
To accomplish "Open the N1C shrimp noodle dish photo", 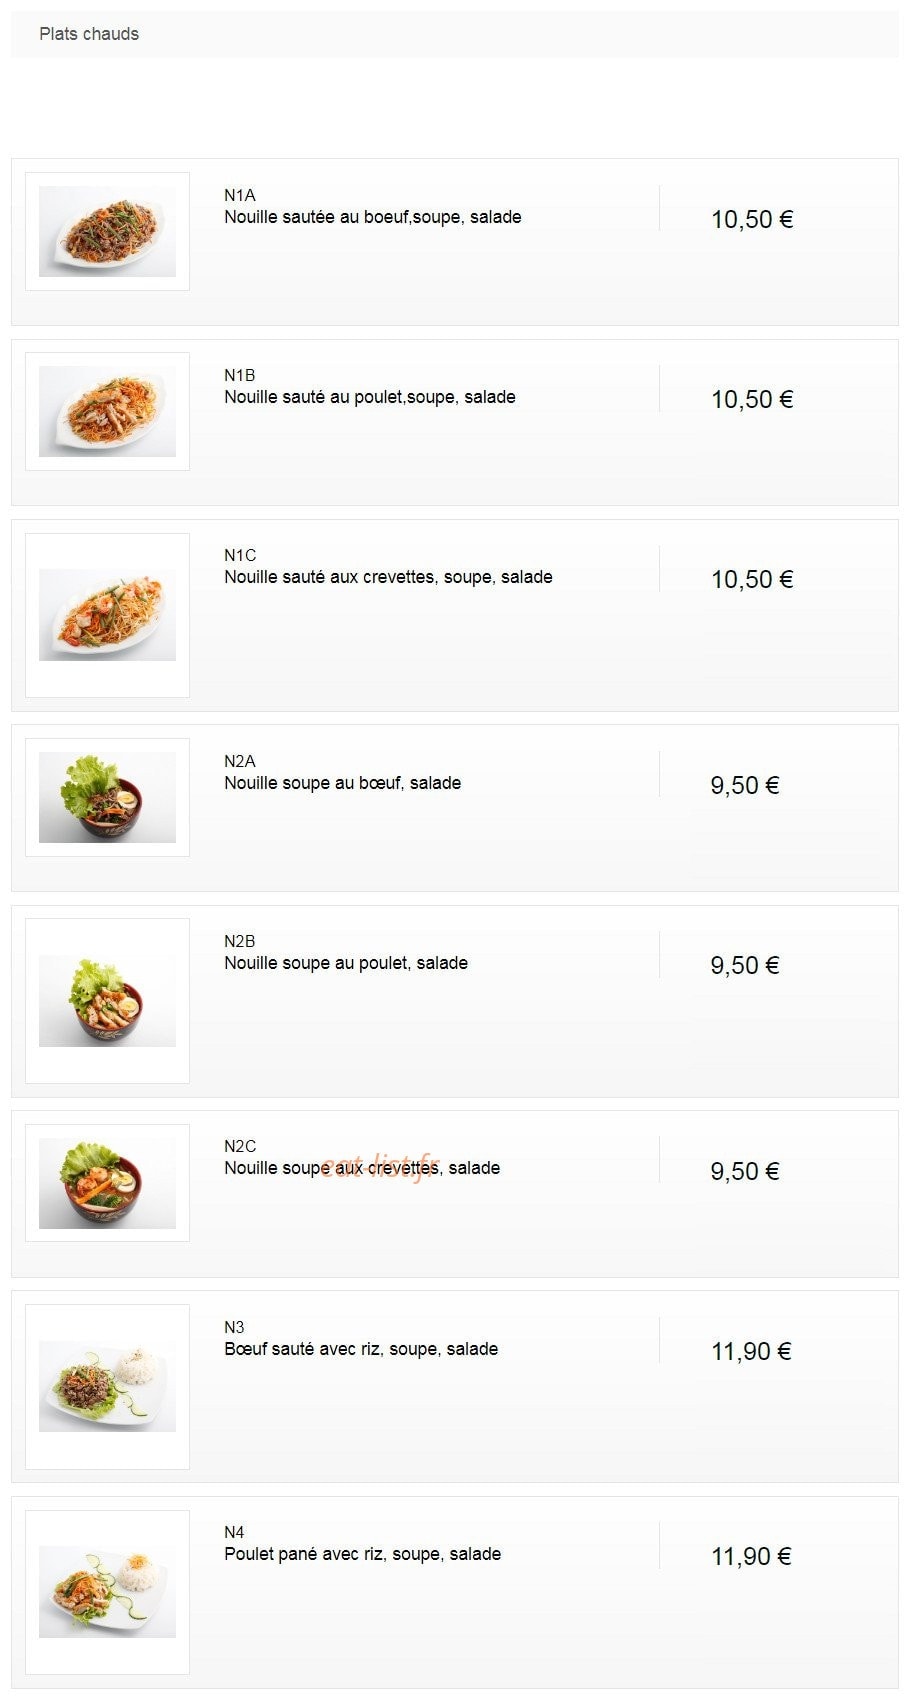I will click(107, 615).
